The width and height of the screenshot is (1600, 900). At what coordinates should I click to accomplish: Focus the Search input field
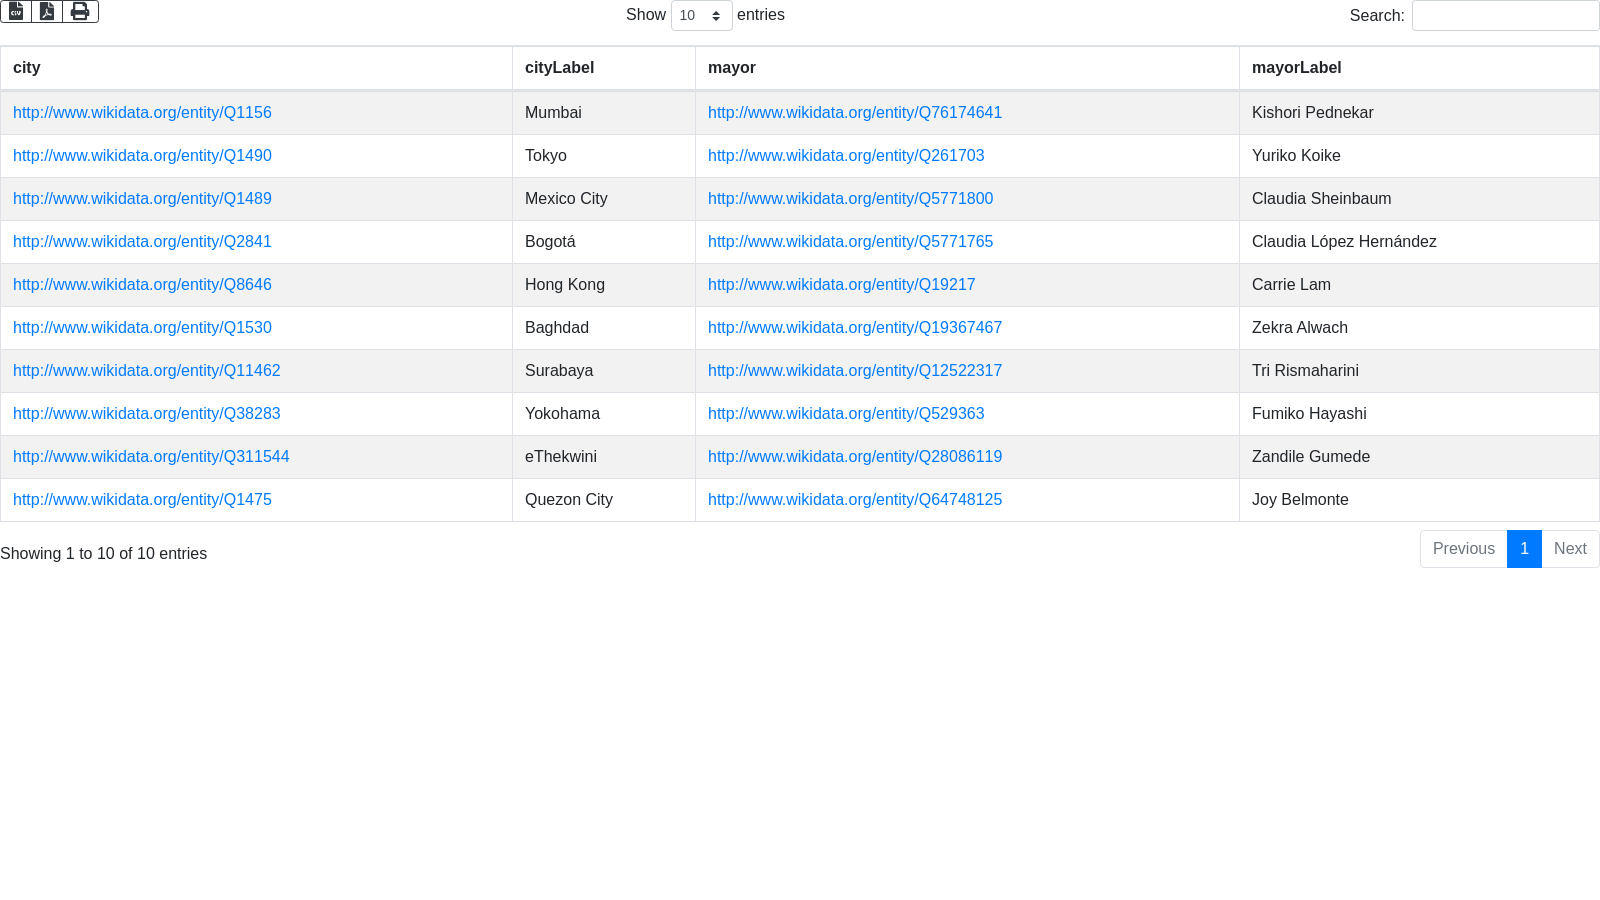click(1505, 16)
